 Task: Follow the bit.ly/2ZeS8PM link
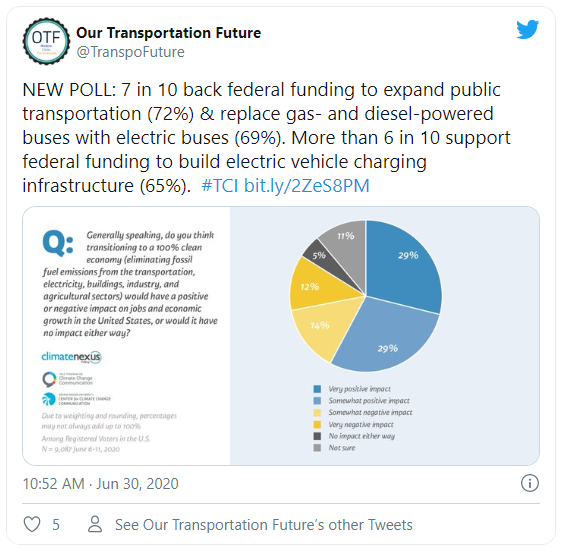(x=307, y=186)
